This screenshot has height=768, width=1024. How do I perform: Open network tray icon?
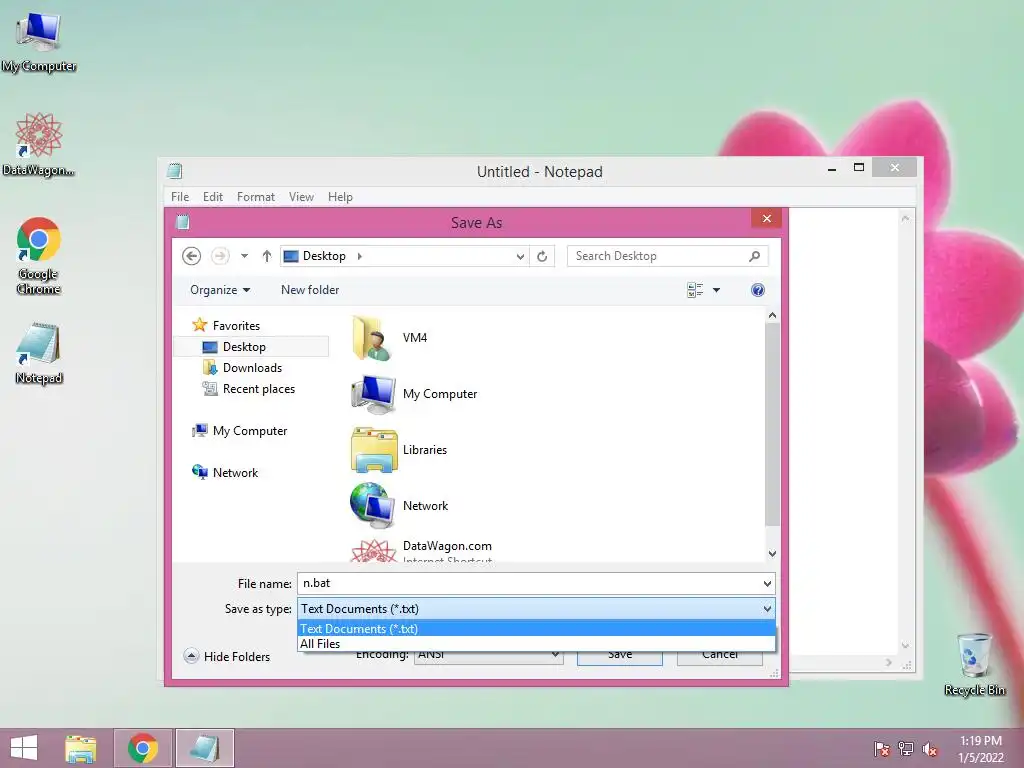(906, 749)
